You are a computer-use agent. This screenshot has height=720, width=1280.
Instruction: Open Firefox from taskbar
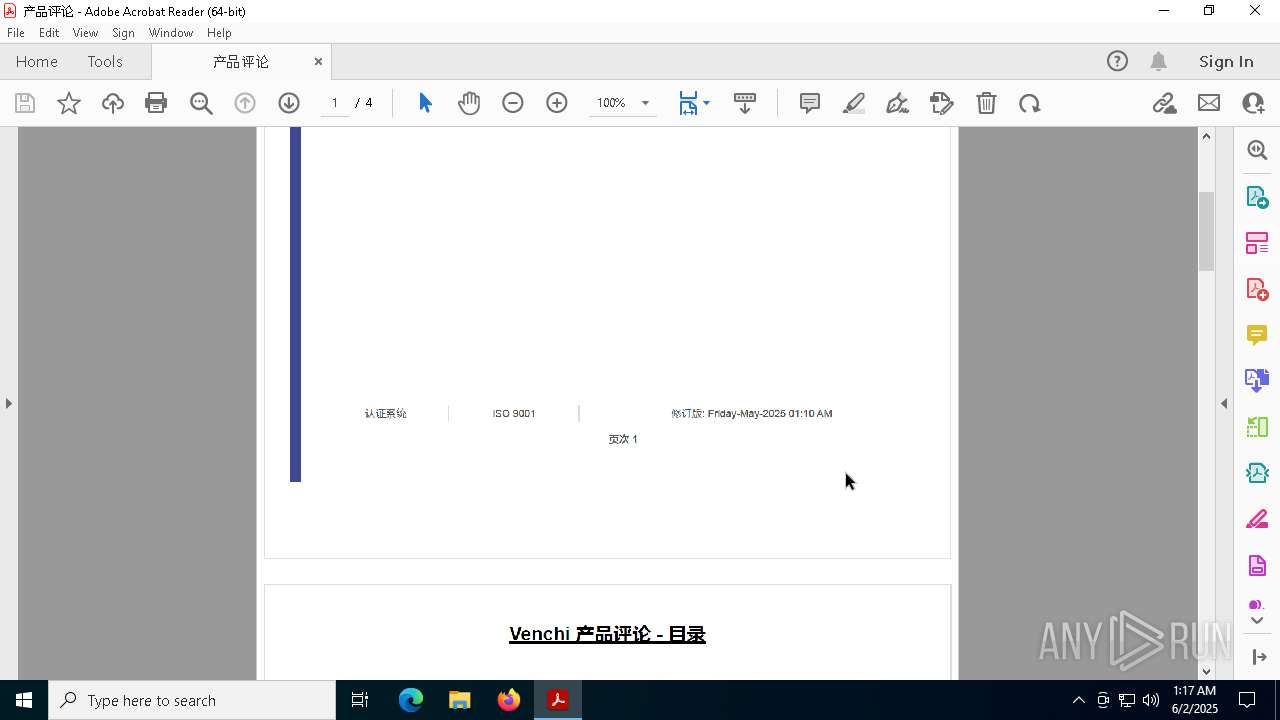(509, 700)
